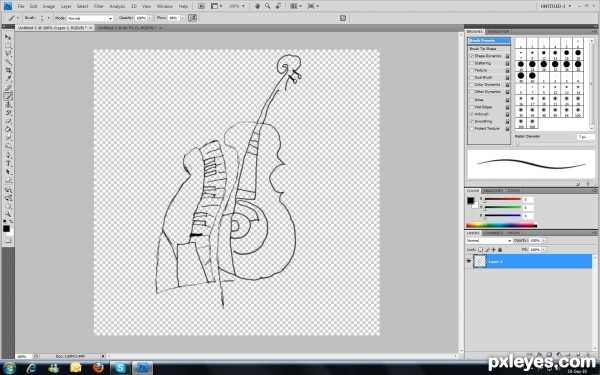Viewport: 600px width, 375px height.
Task: Select the Brush tool in the toolbox
Action: [x=8, y=96]
